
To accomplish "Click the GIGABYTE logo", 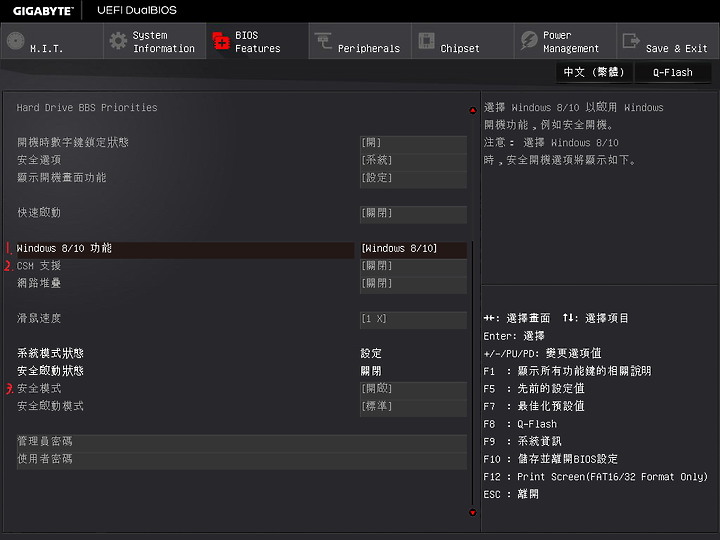I will (43, 11).
